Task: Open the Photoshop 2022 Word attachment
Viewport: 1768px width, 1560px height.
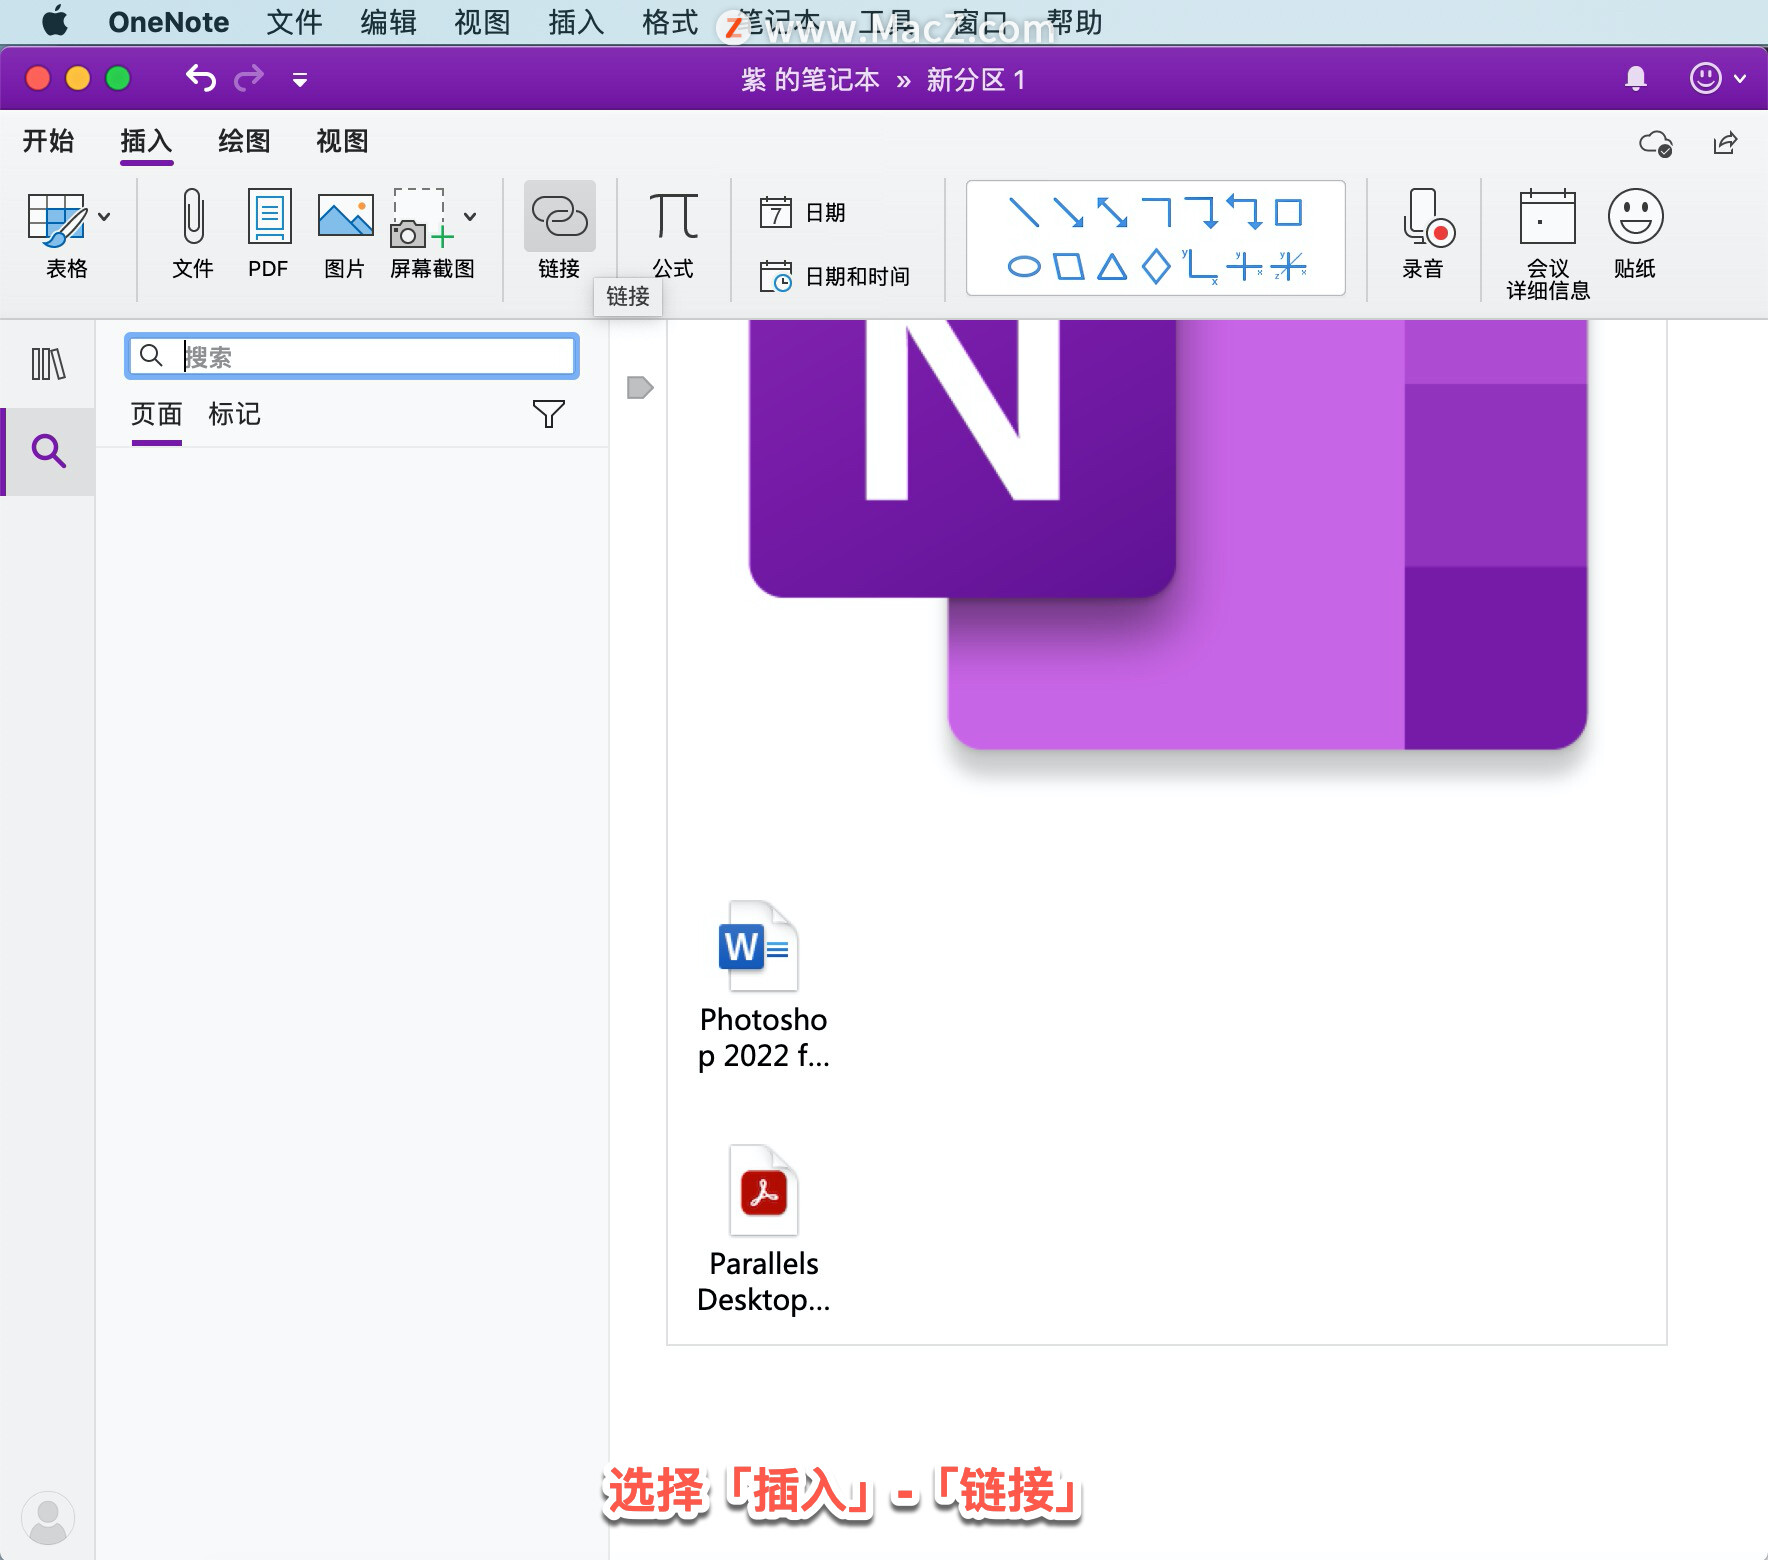Action: point(763,986)
